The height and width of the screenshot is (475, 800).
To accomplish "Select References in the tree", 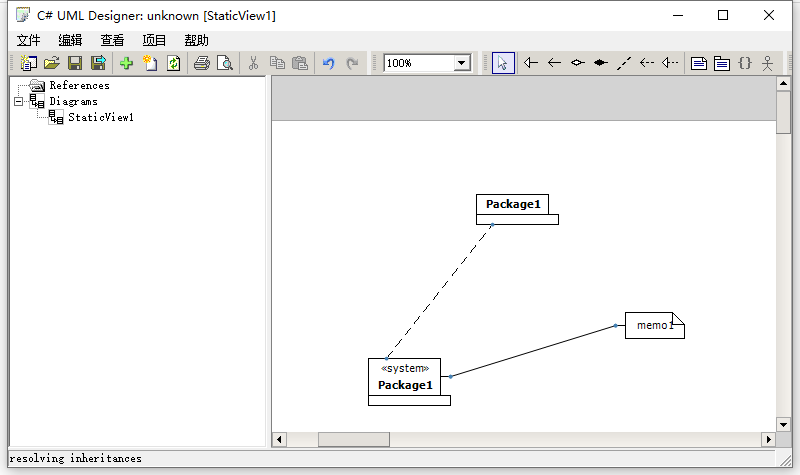I will [x=80, y=86].
